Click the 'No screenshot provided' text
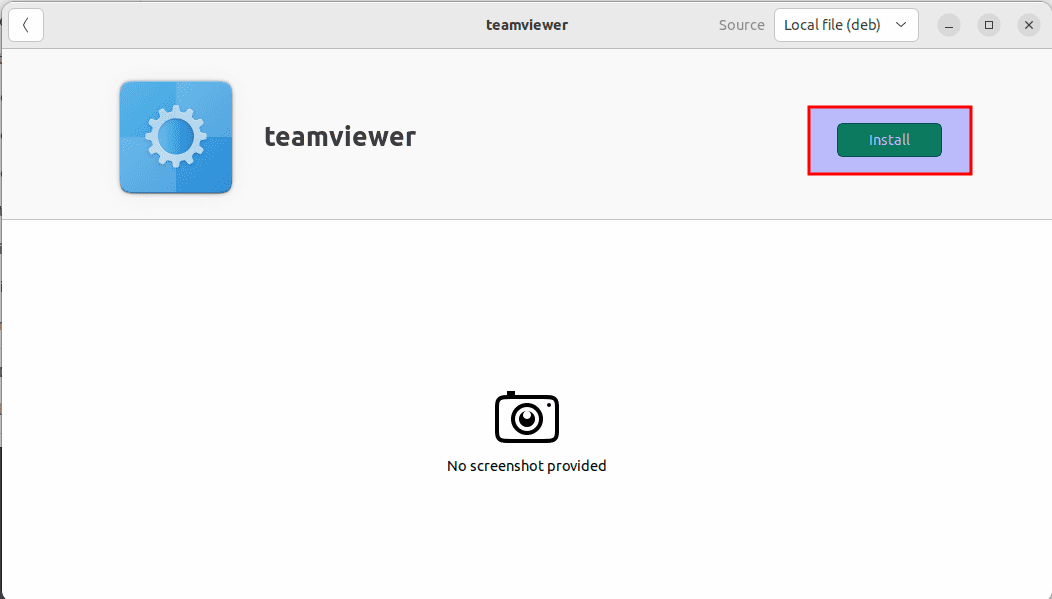Viewport: 1052px width, 599px height. click(526, 466)
